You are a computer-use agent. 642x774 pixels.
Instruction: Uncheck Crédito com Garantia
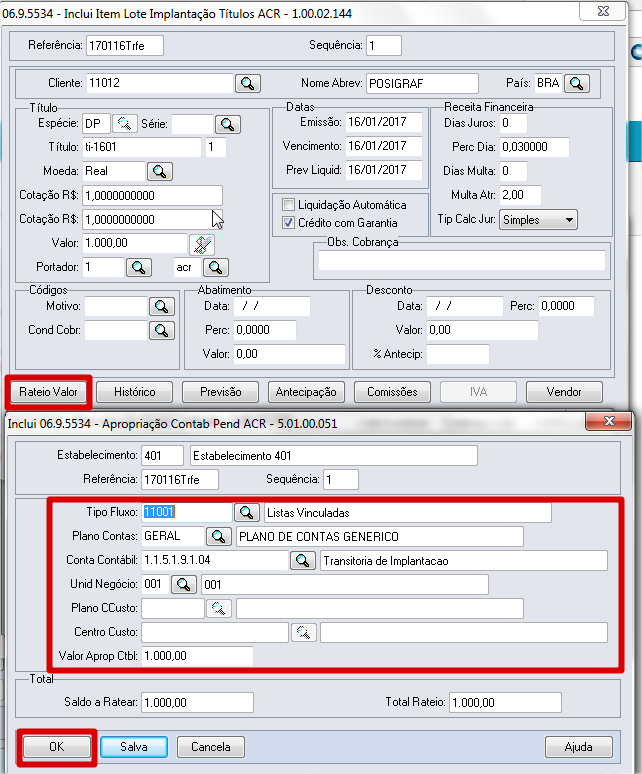(288, 223)
